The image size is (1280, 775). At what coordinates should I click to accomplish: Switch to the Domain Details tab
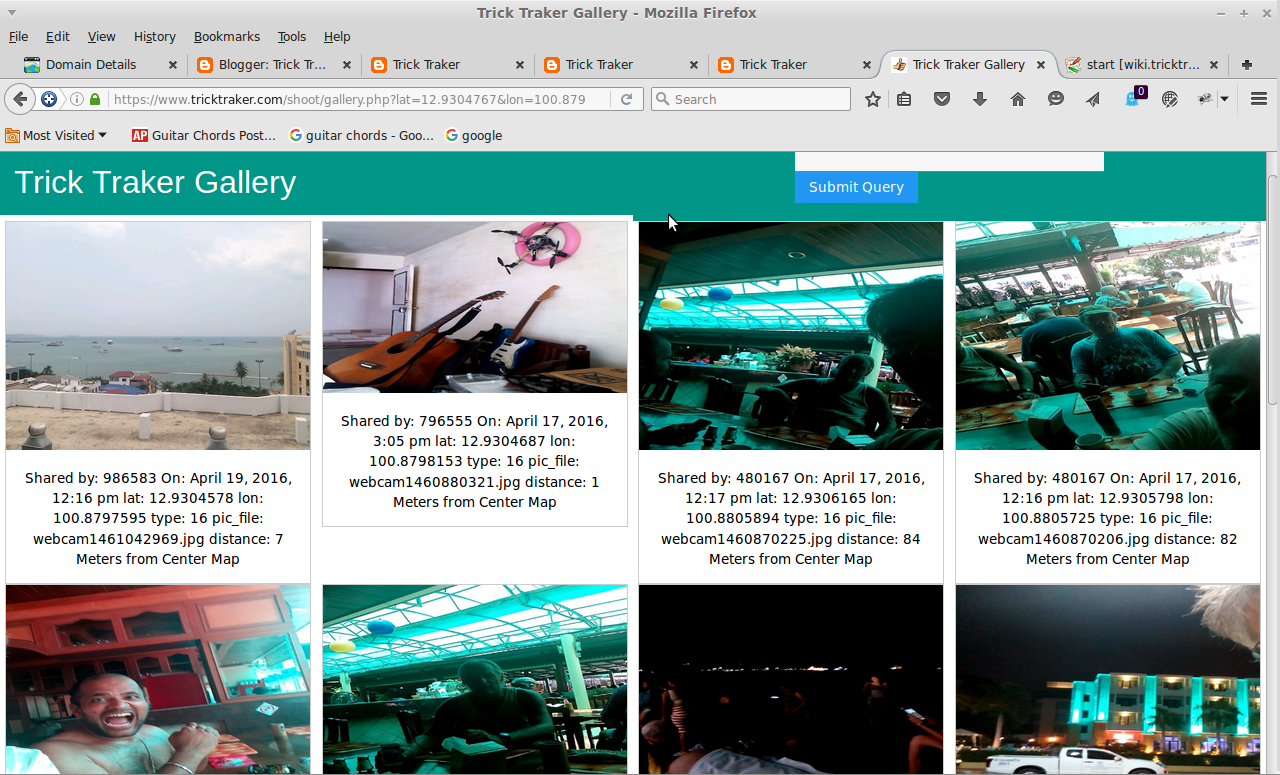tap(90, 64)
